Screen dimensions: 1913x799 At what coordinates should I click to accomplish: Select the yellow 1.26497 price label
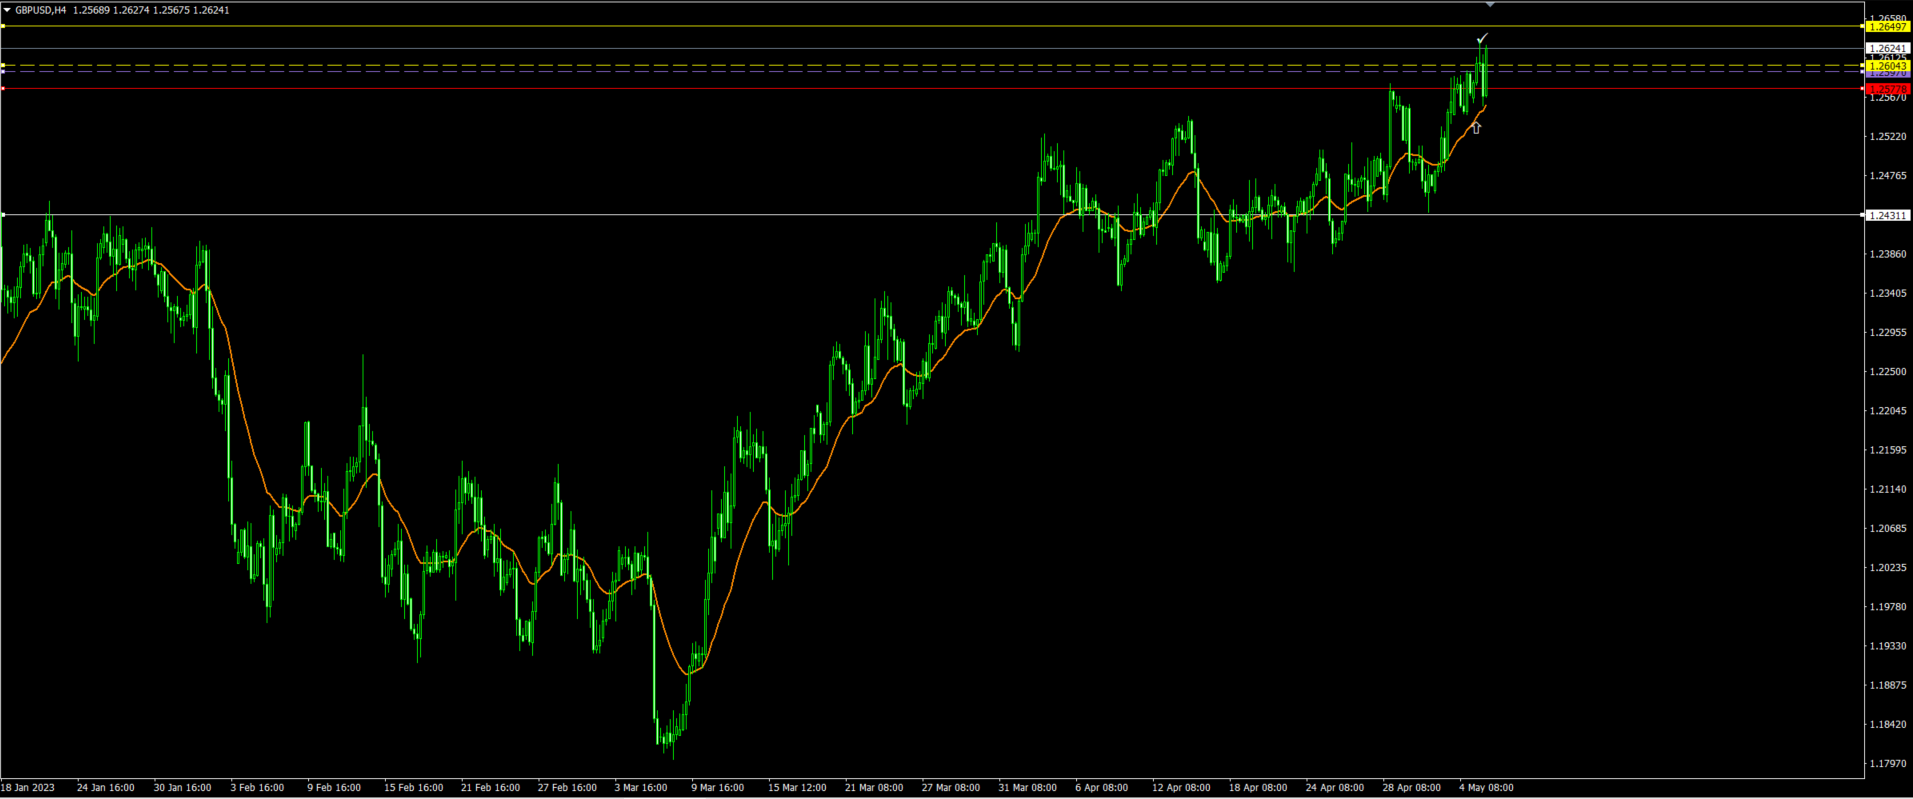point(1888,27)
